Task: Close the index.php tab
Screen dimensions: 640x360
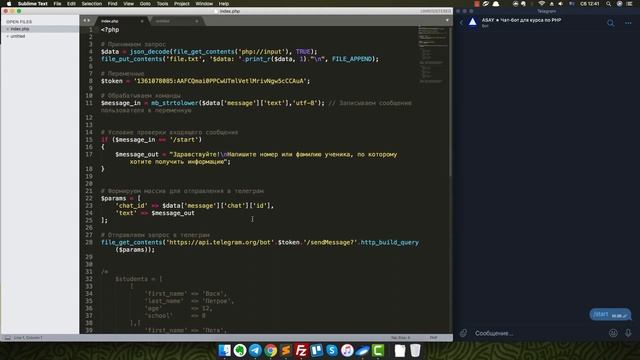Action: click(x=142, y=21)
